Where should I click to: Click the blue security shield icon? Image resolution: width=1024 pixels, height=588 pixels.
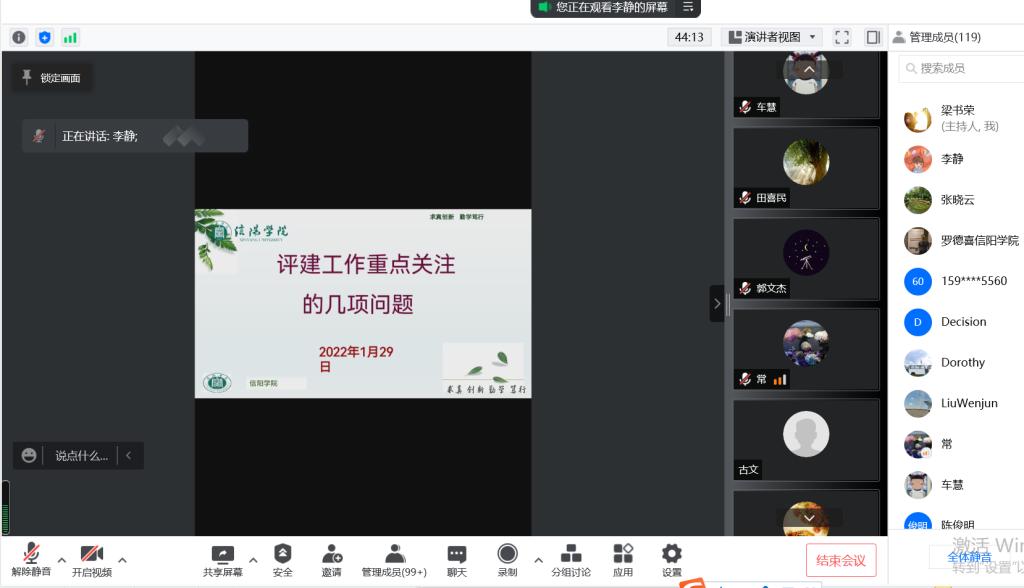coord(44,37)
